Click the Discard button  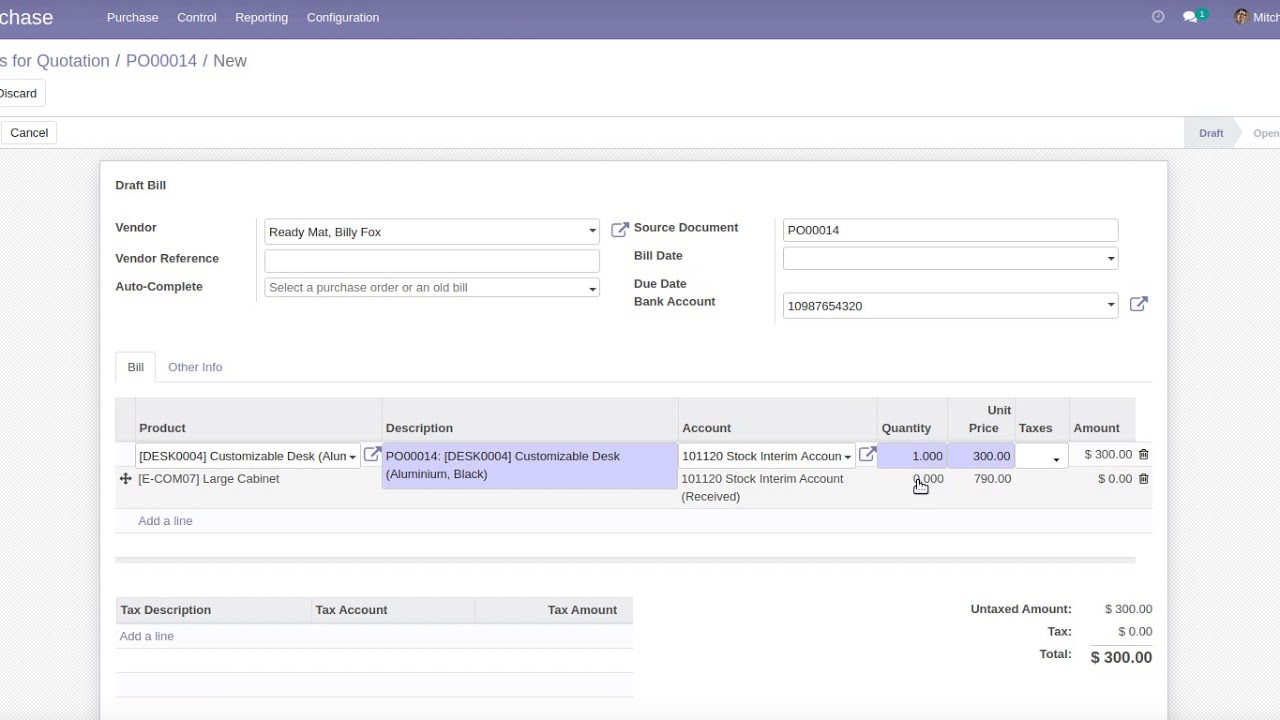pyautogui.click(x=18, y=93)
